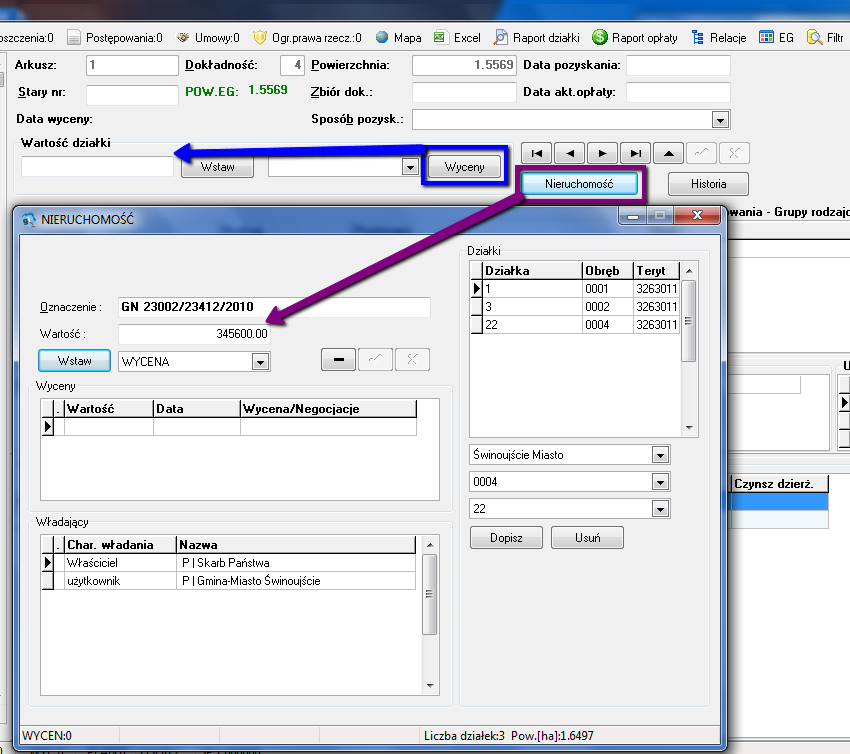Screen dimensions: 850x754
Task: Click the Dopisz button
Action: [x=506, y=538]
